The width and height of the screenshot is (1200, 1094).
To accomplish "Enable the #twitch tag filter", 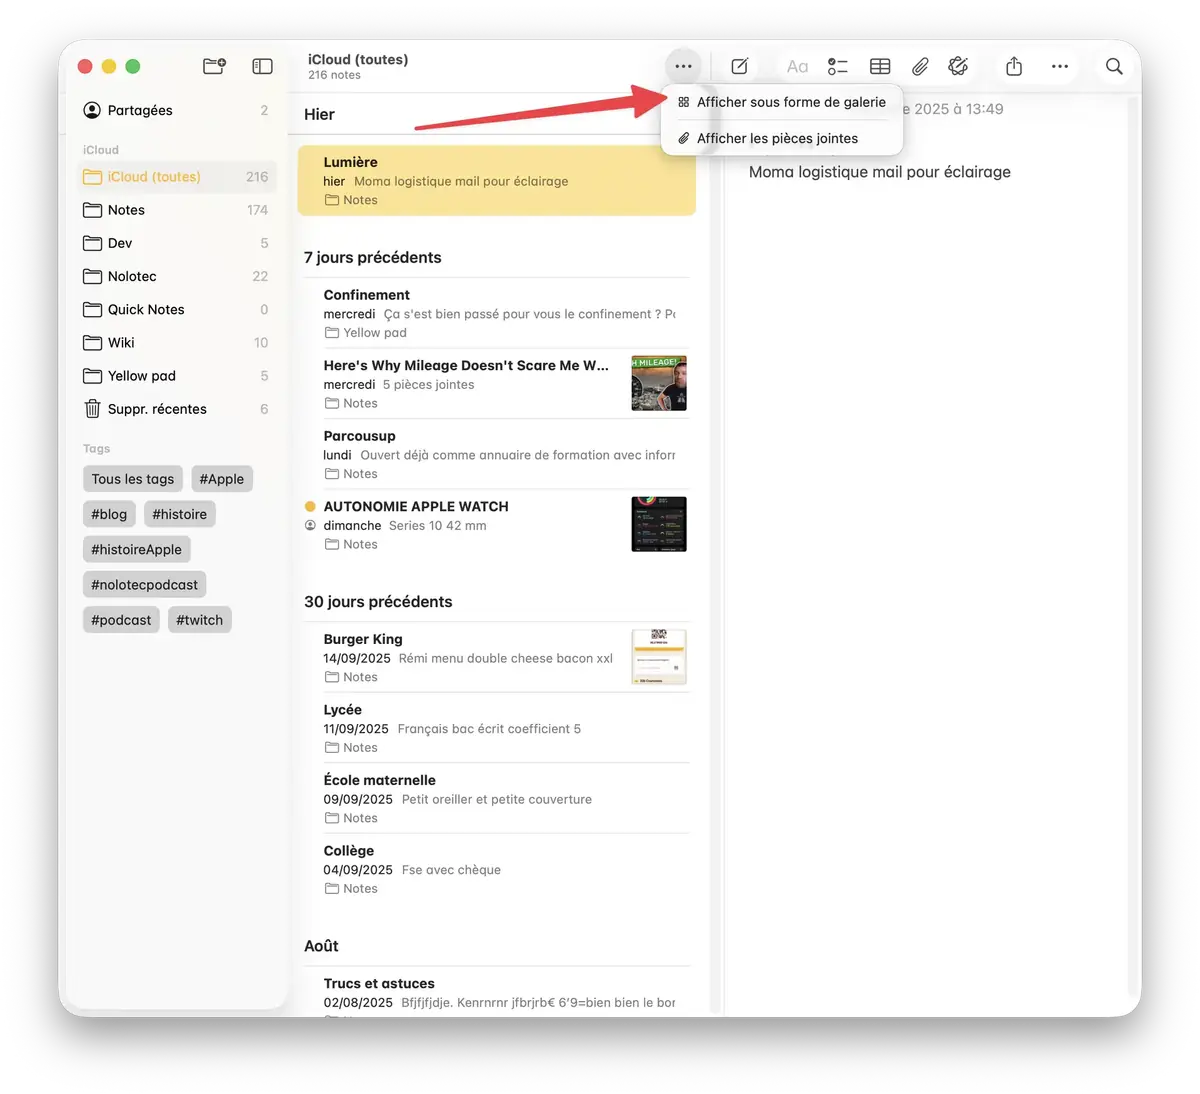I will coord(199,619).
